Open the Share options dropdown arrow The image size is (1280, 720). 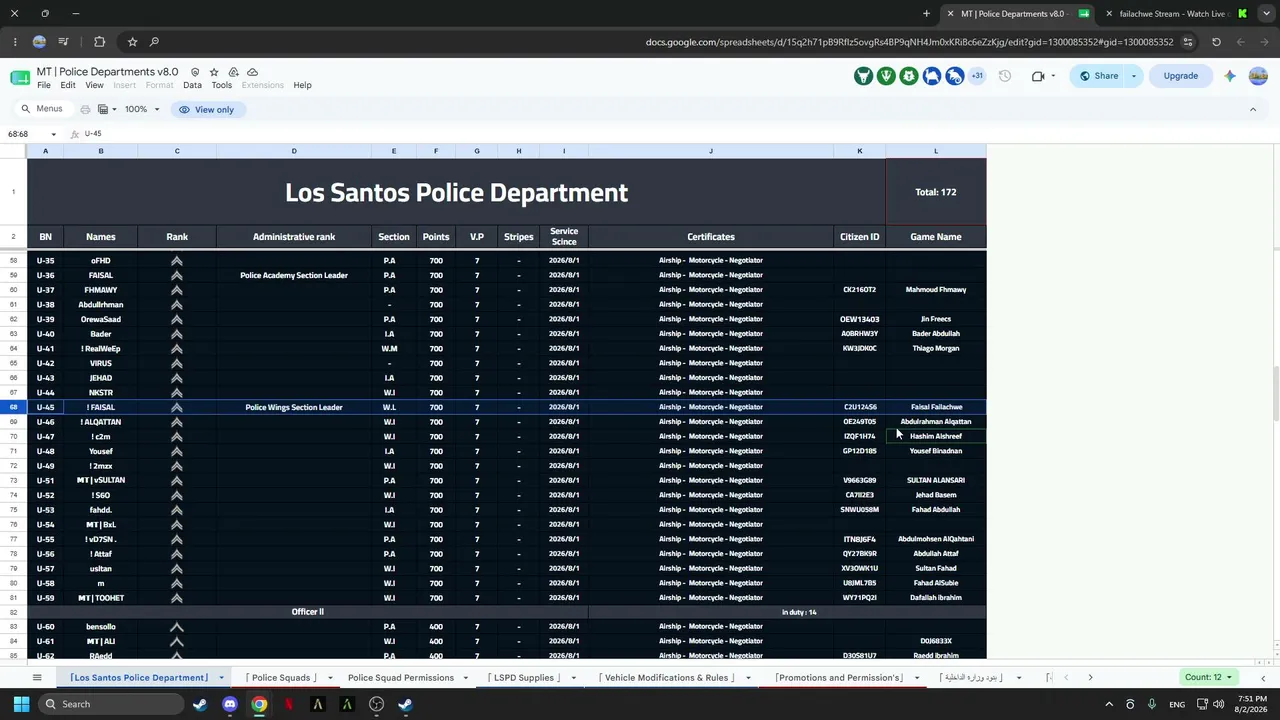(x=1133, y=76)
